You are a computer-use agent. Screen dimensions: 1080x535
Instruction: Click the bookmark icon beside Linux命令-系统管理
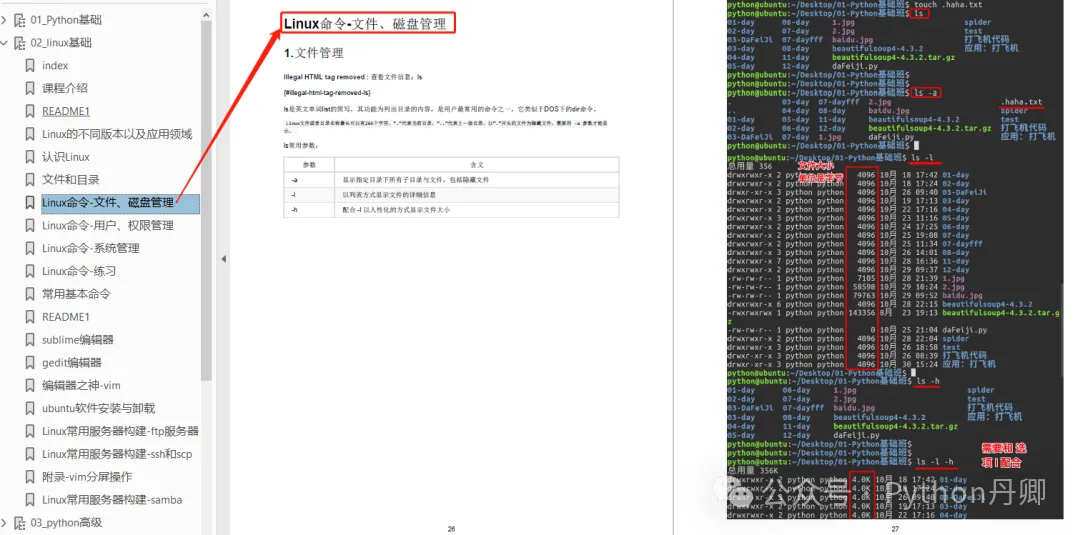(30, 248)
